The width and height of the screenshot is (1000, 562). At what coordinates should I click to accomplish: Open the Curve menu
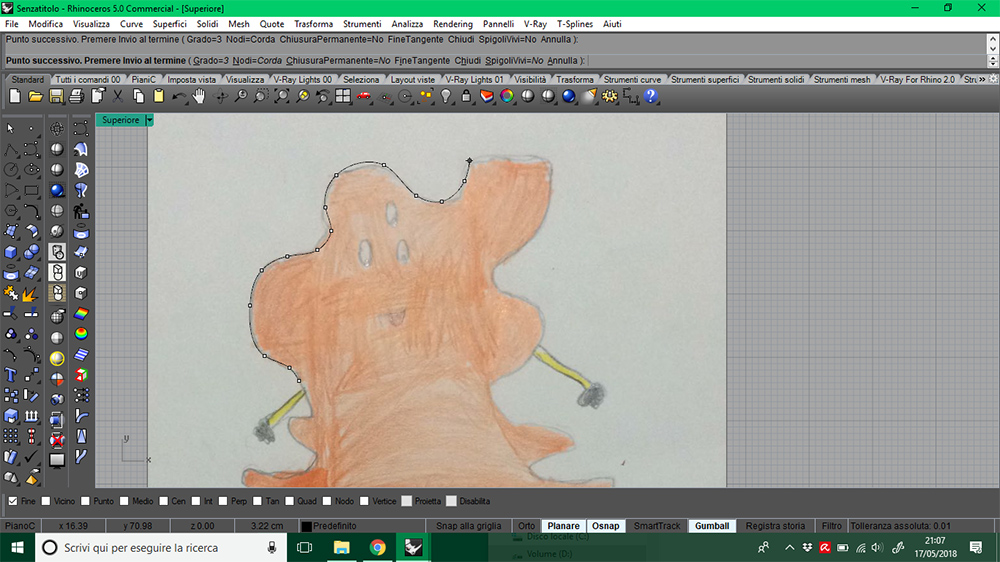[x=131, y=24]
